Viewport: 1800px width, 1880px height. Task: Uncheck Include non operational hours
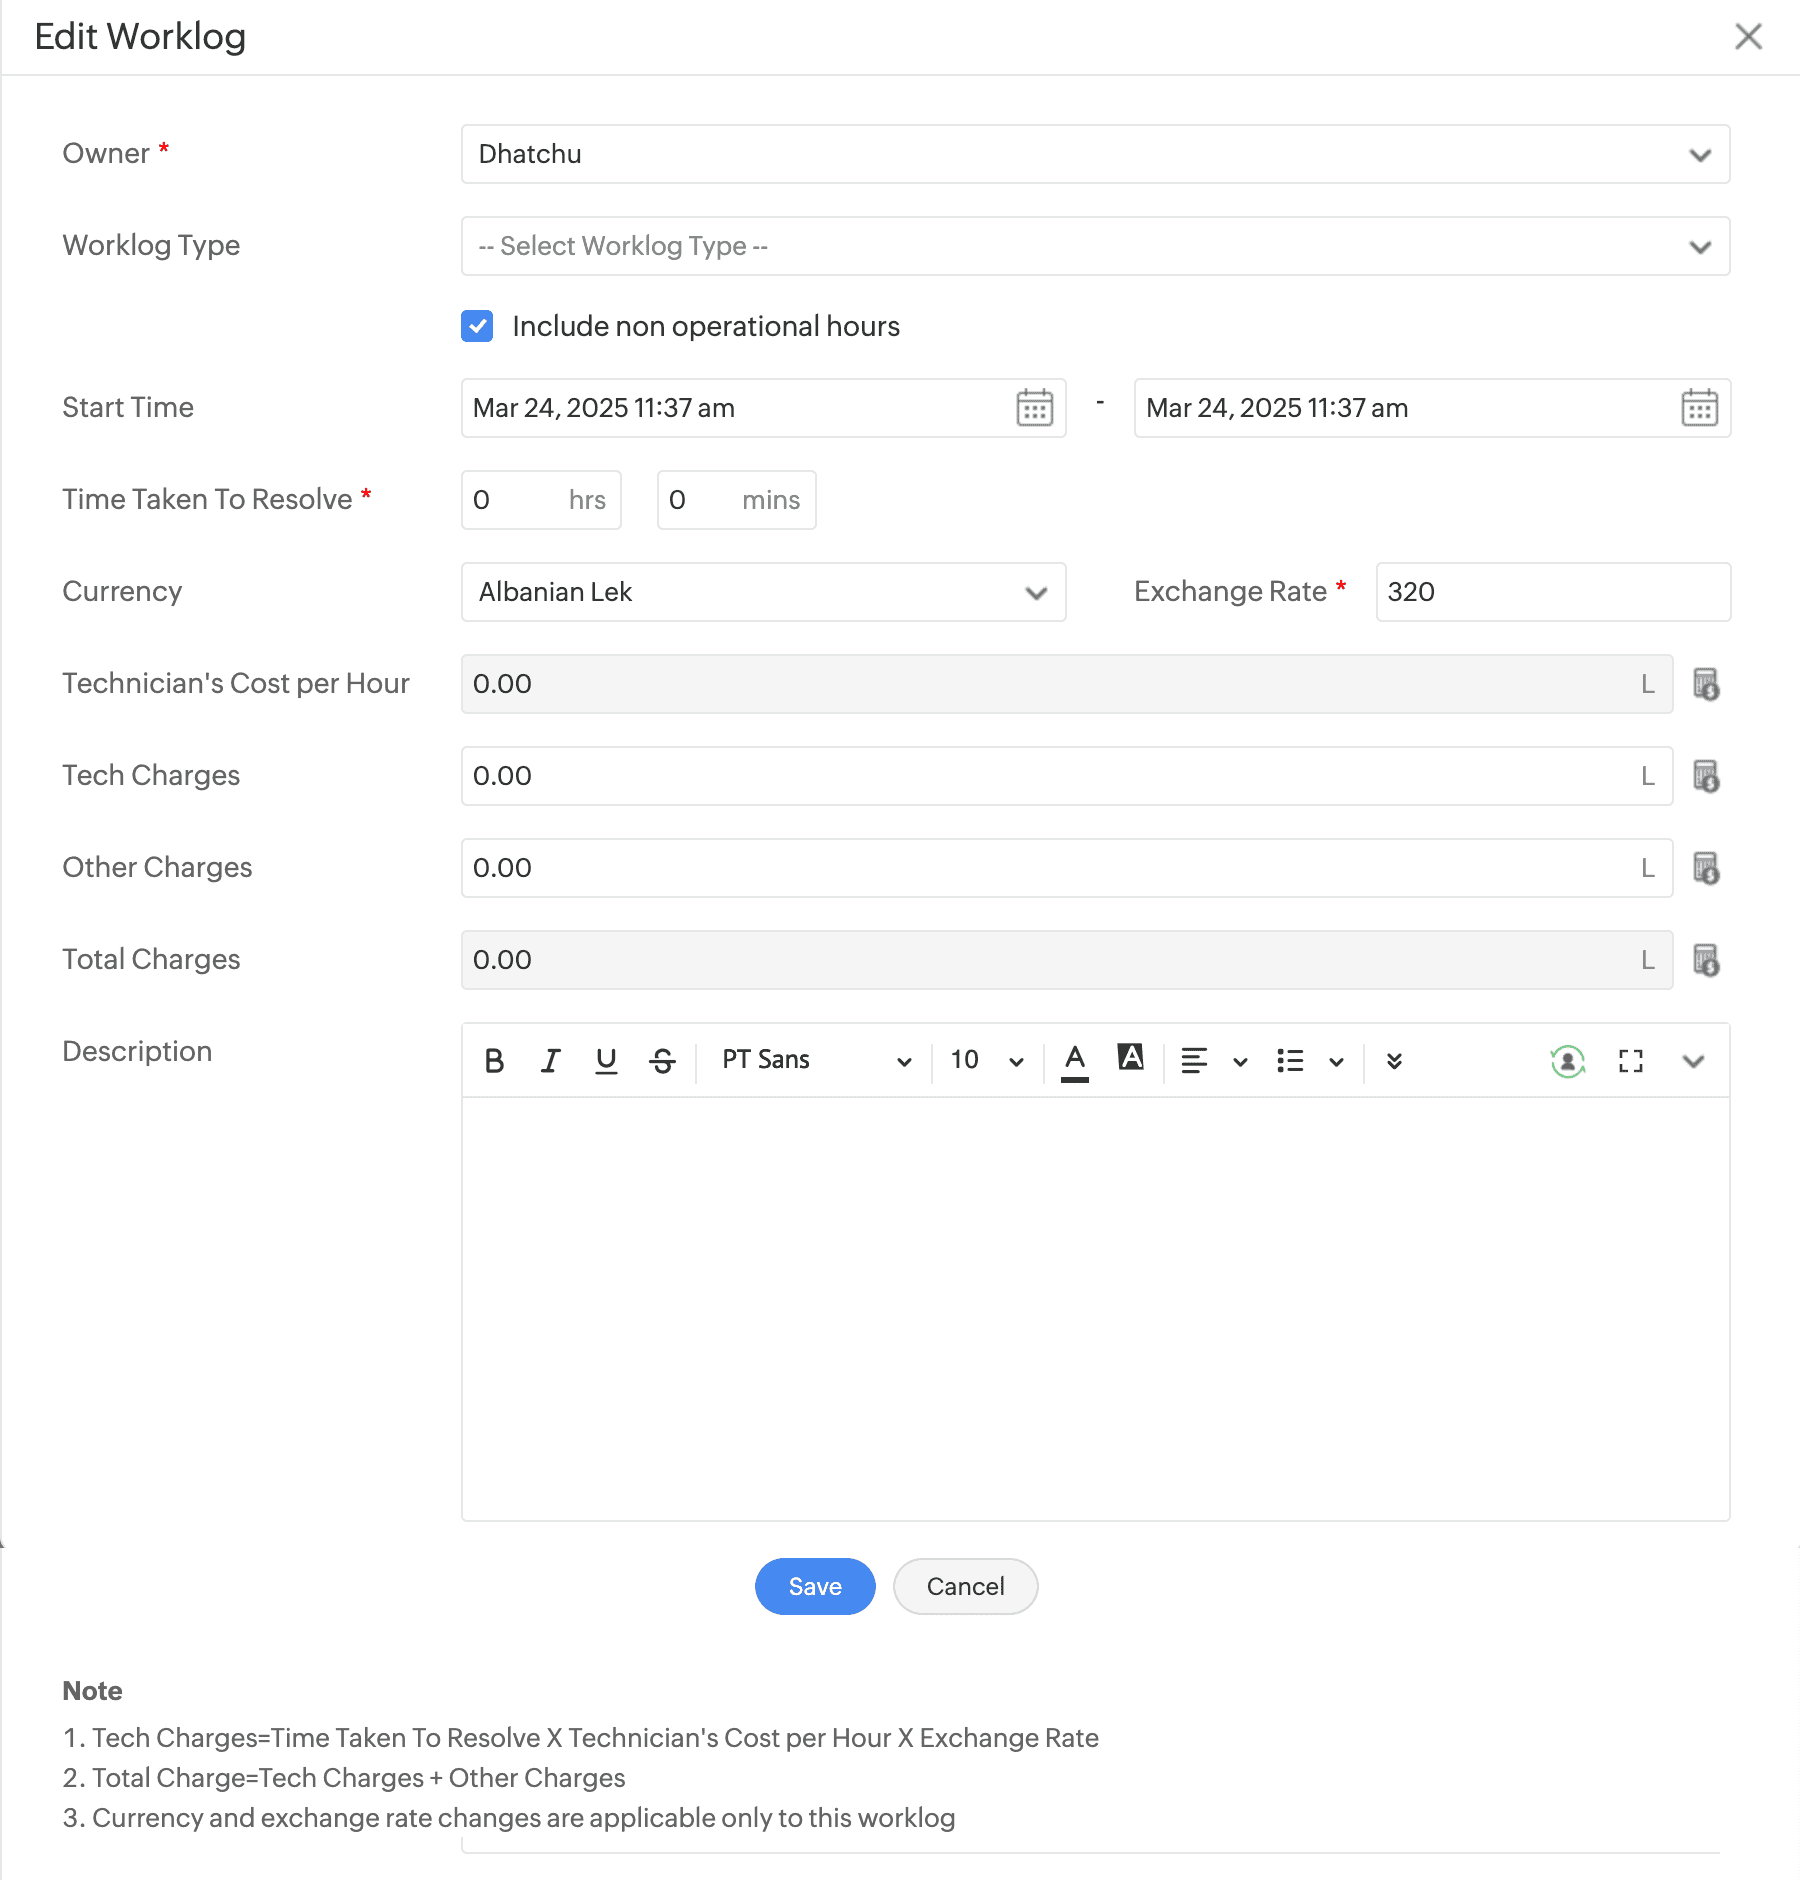(477, 326)
